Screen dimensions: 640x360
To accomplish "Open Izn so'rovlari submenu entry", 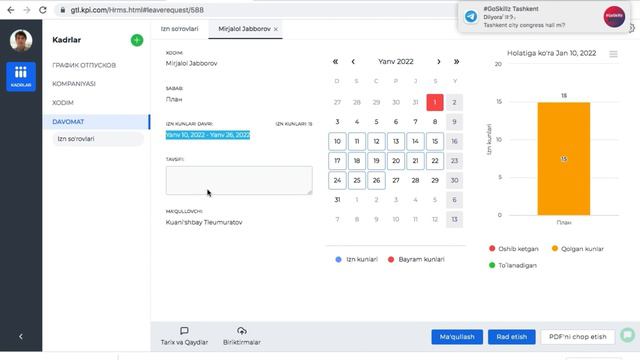I will (98, 139).
